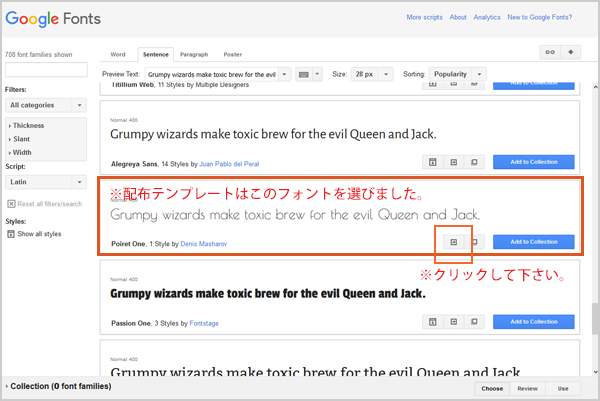The height and width of the screenshot is (401, 600).
Task: Open the Review step in collection bar
Action: (x=527, y=389)
